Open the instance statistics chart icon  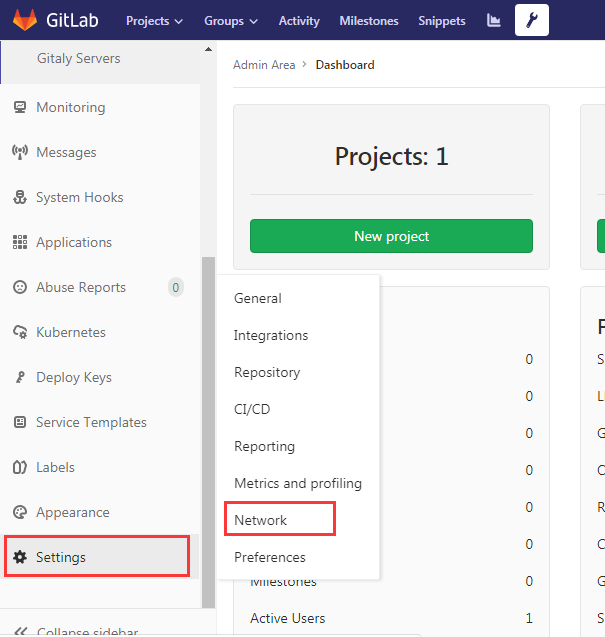tap(494, 20)
